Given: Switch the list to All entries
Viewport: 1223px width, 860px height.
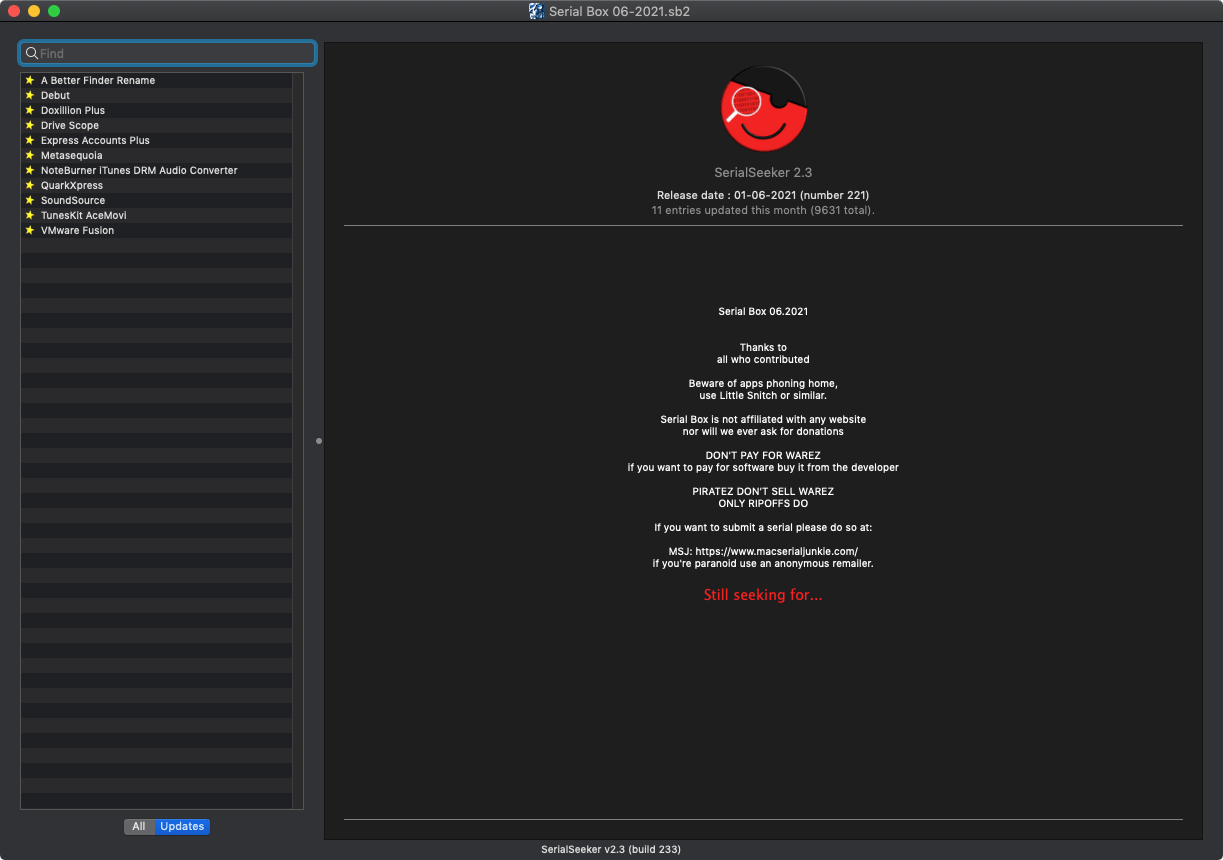Looking at the screenshot, I should [139, 826].
